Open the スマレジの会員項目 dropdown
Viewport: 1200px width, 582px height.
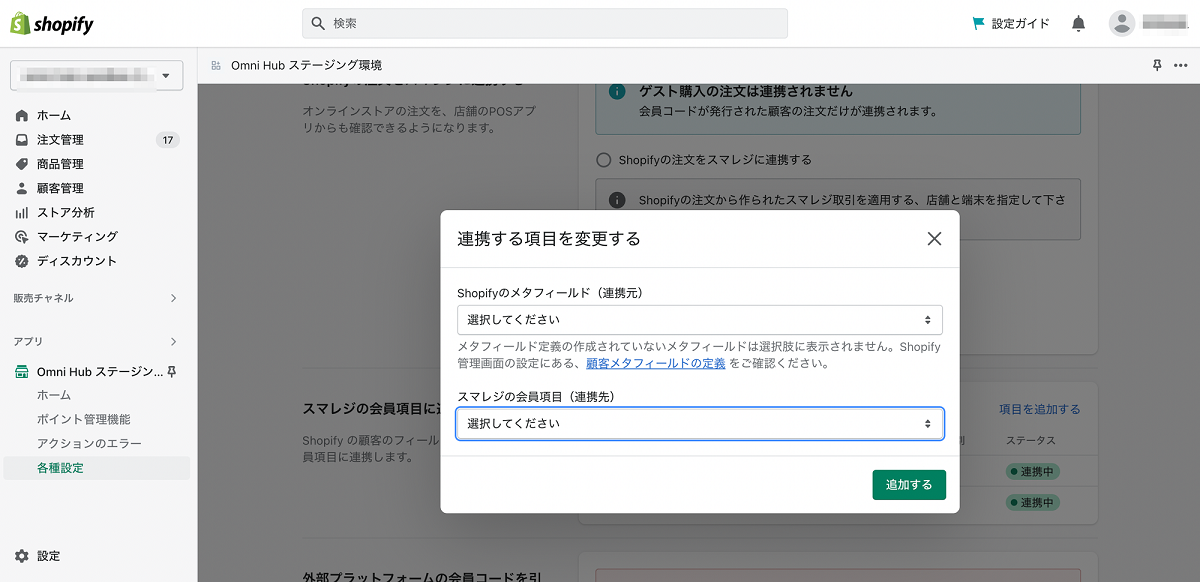pos(700,424)
